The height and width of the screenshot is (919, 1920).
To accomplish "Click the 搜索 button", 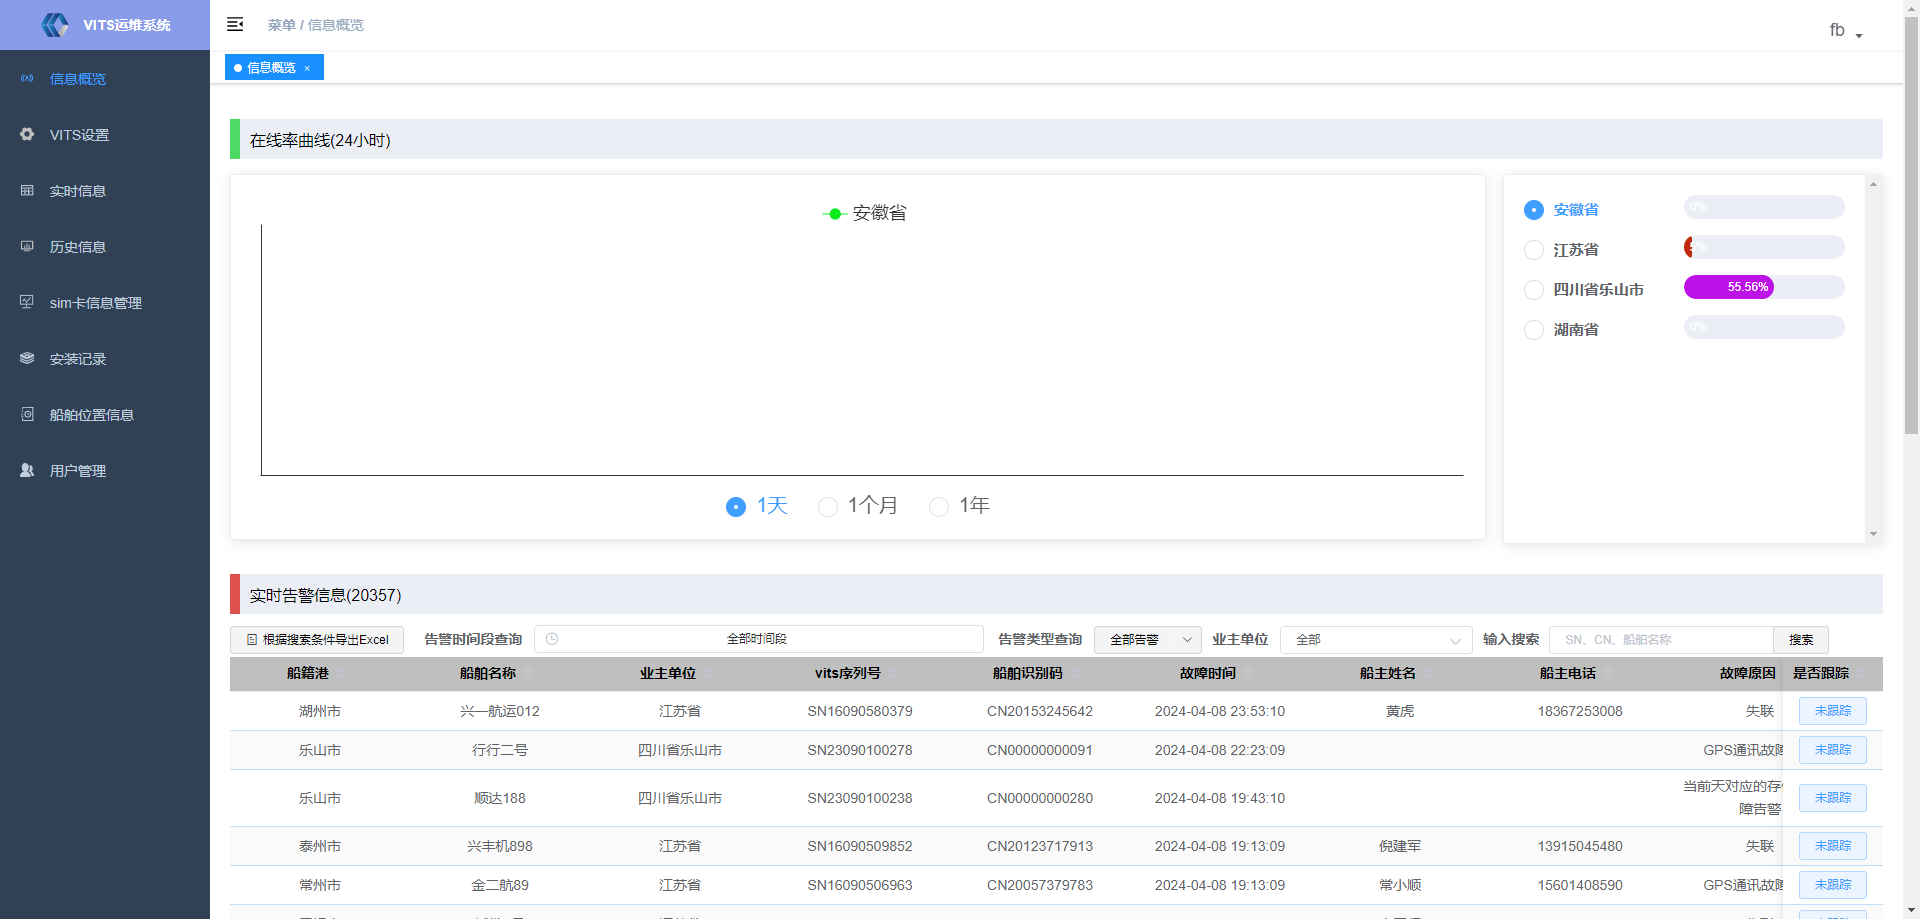I will tap(1801, 640).
